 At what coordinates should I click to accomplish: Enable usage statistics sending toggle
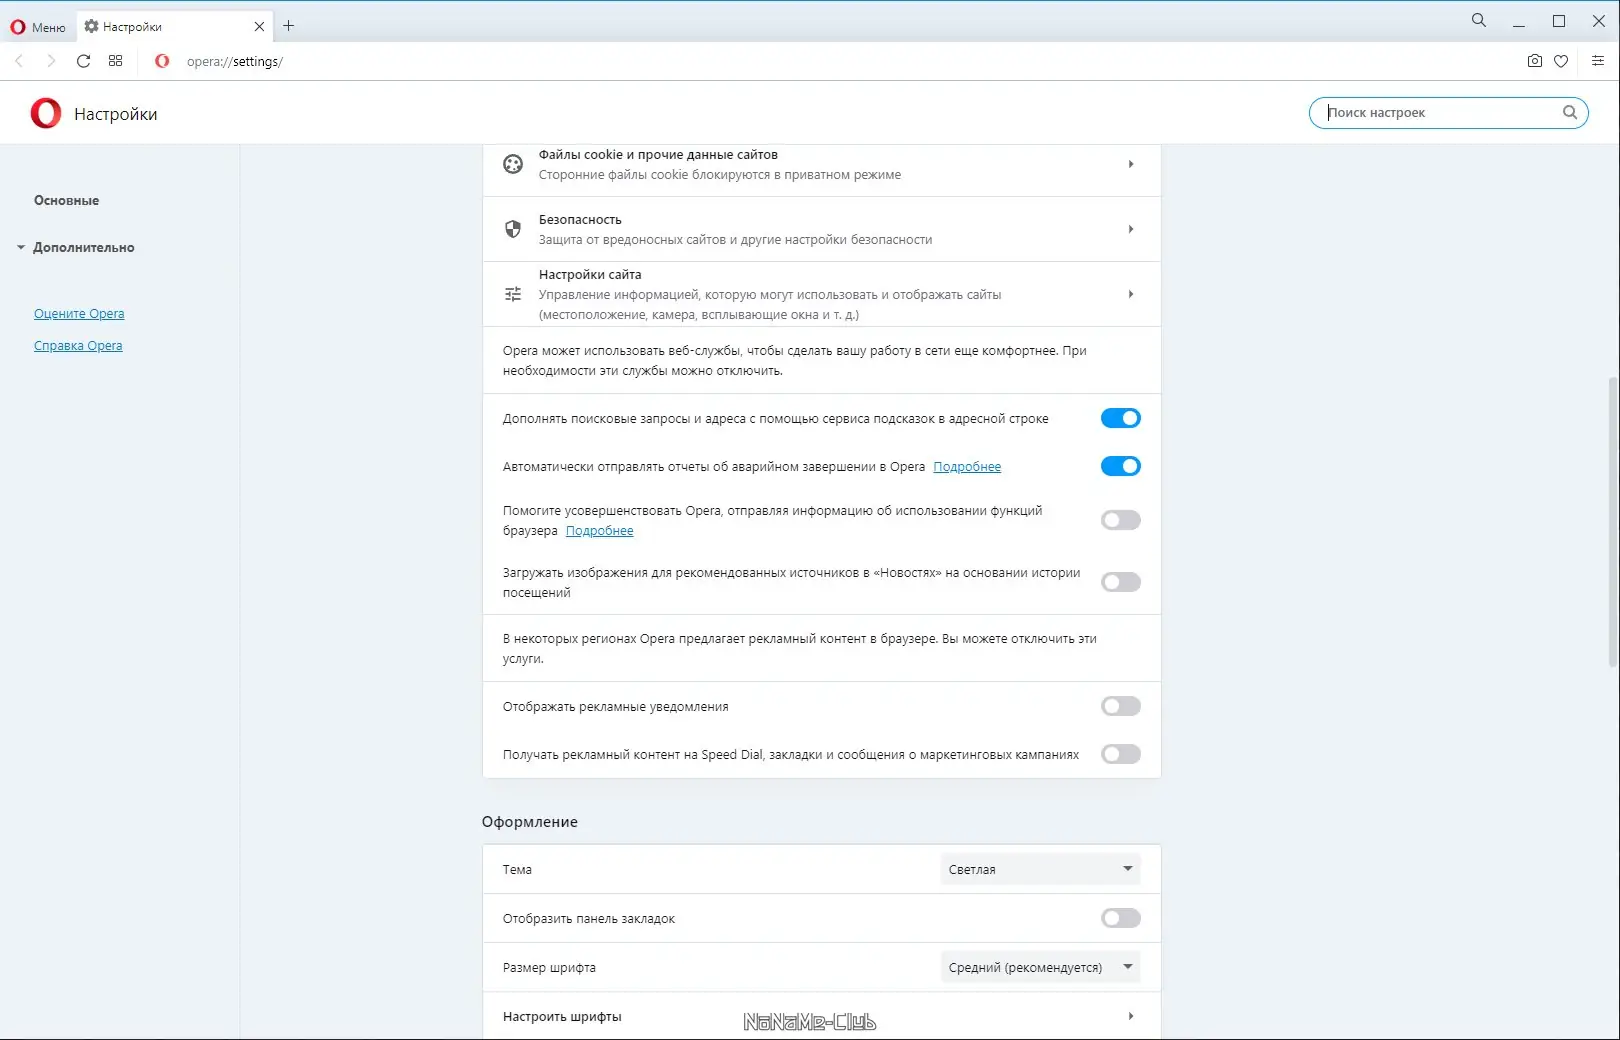(x=1121, y=520)
